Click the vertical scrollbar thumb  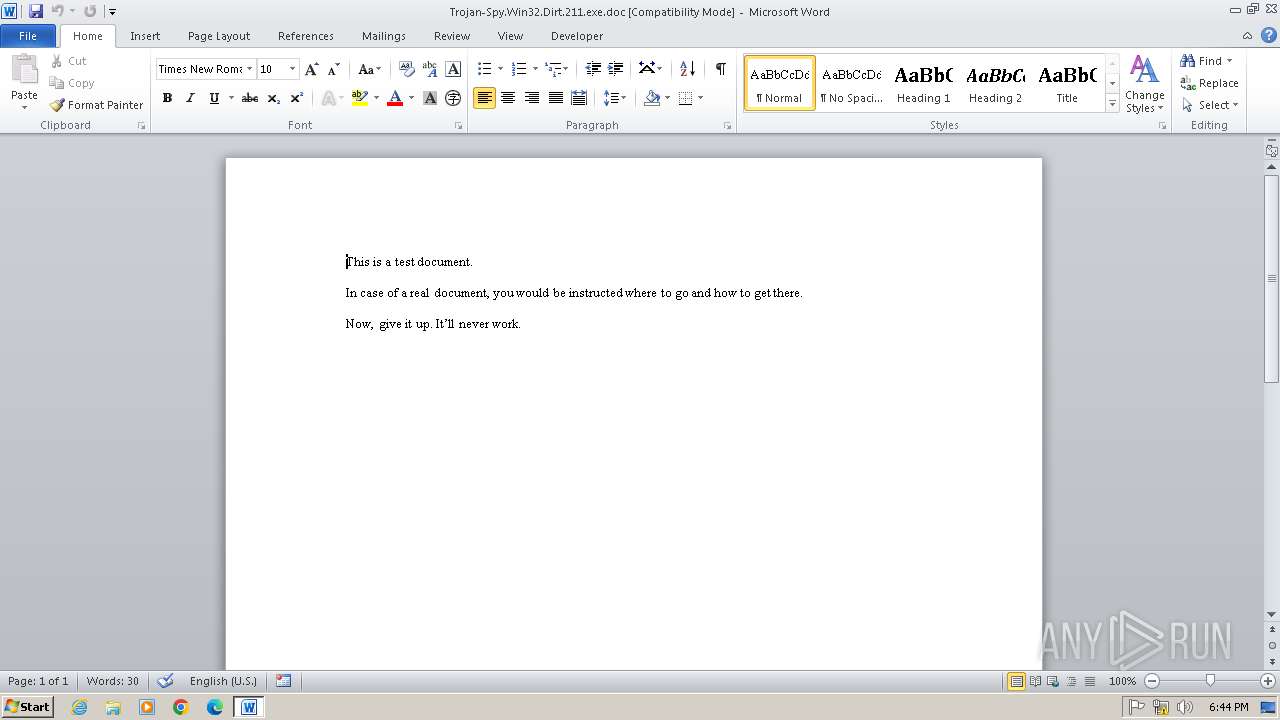(x=1271, y=278)
